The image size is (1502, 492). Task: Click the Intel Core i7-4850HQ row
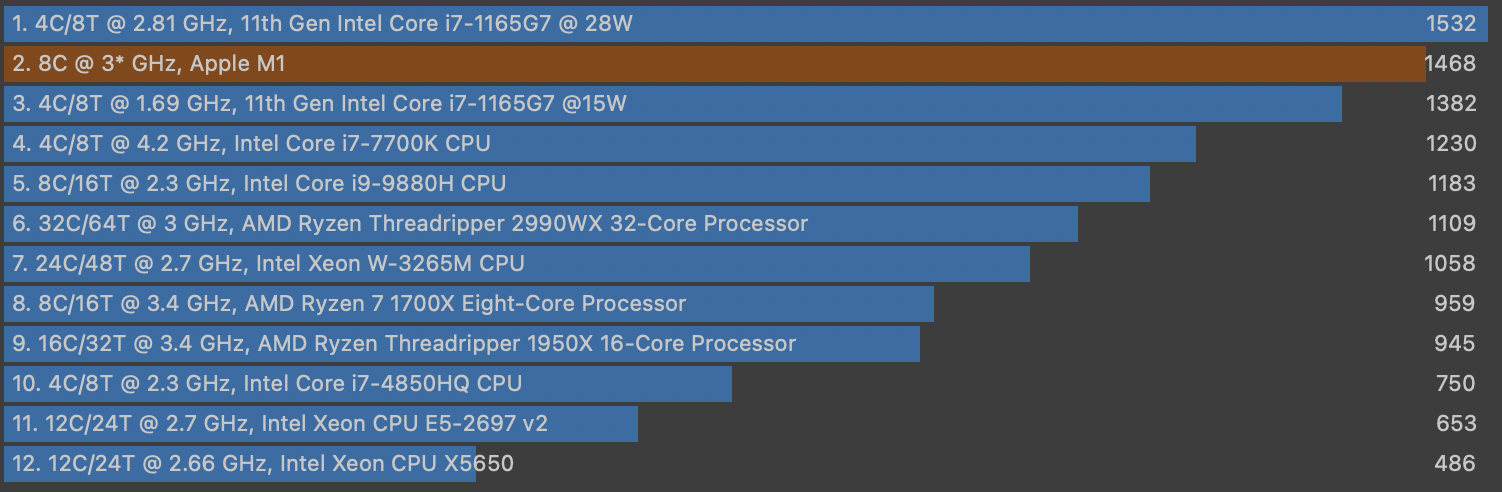pyautogui.click(x=267, y=383)
